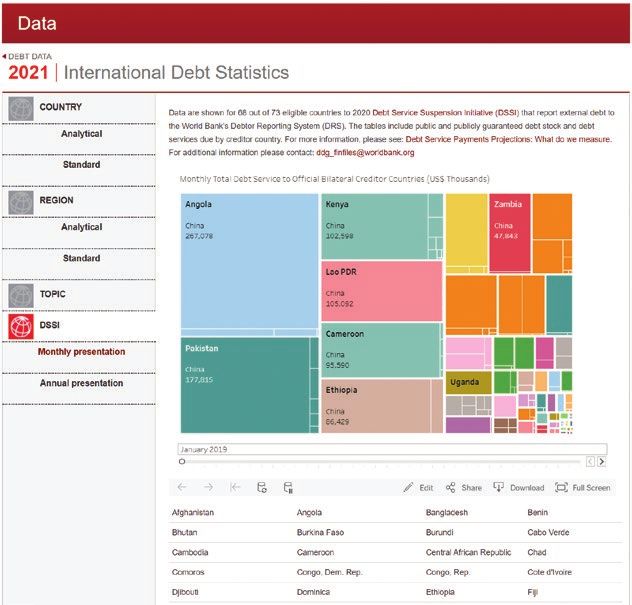Screen dimensions: 632x605
Task: Click the REGION section heading
Action: pos(56,200)
